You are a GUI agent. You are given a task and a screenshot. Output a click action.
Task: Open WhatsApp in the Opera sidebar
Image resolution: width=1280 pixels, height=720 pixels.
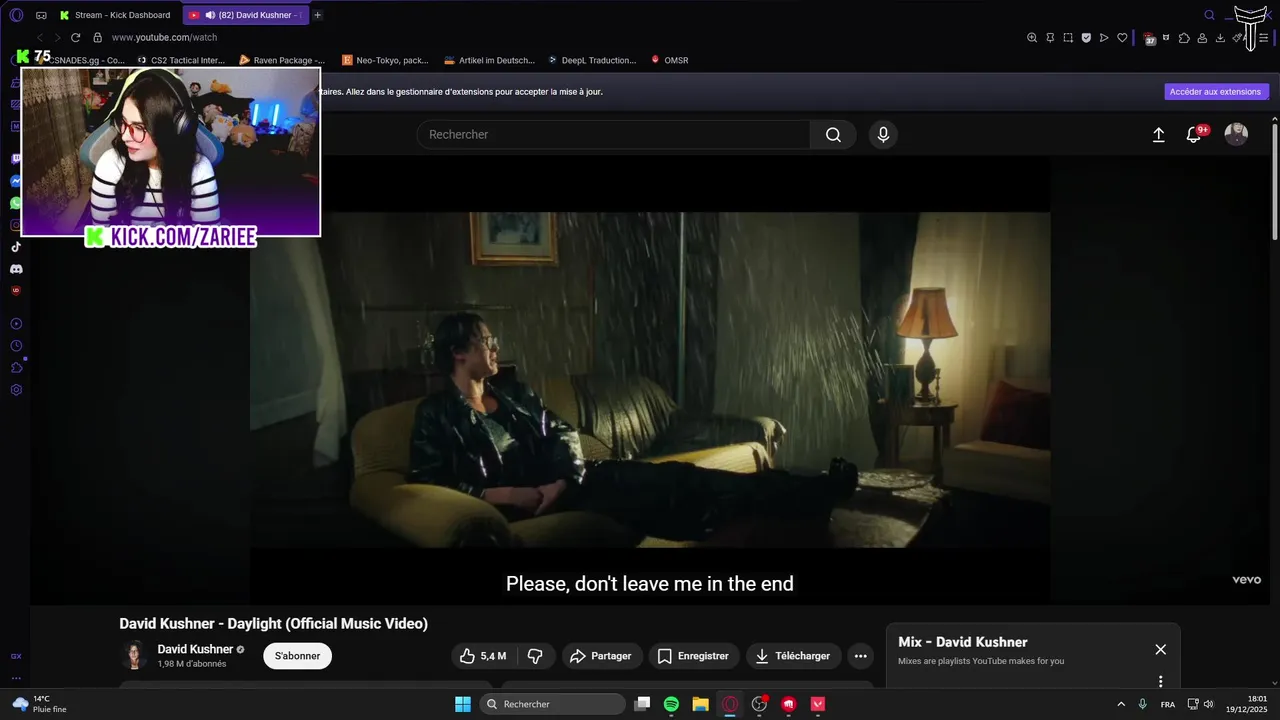click(16, 203)
